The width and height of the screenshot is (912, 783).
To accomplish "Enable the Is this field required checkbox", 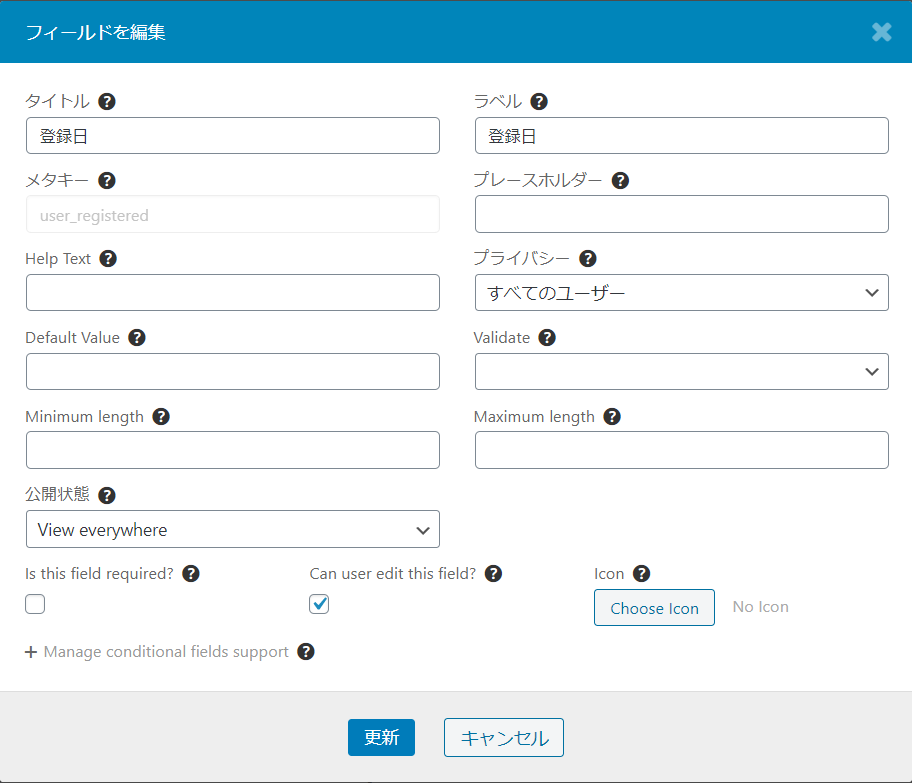I will point(35,604).
